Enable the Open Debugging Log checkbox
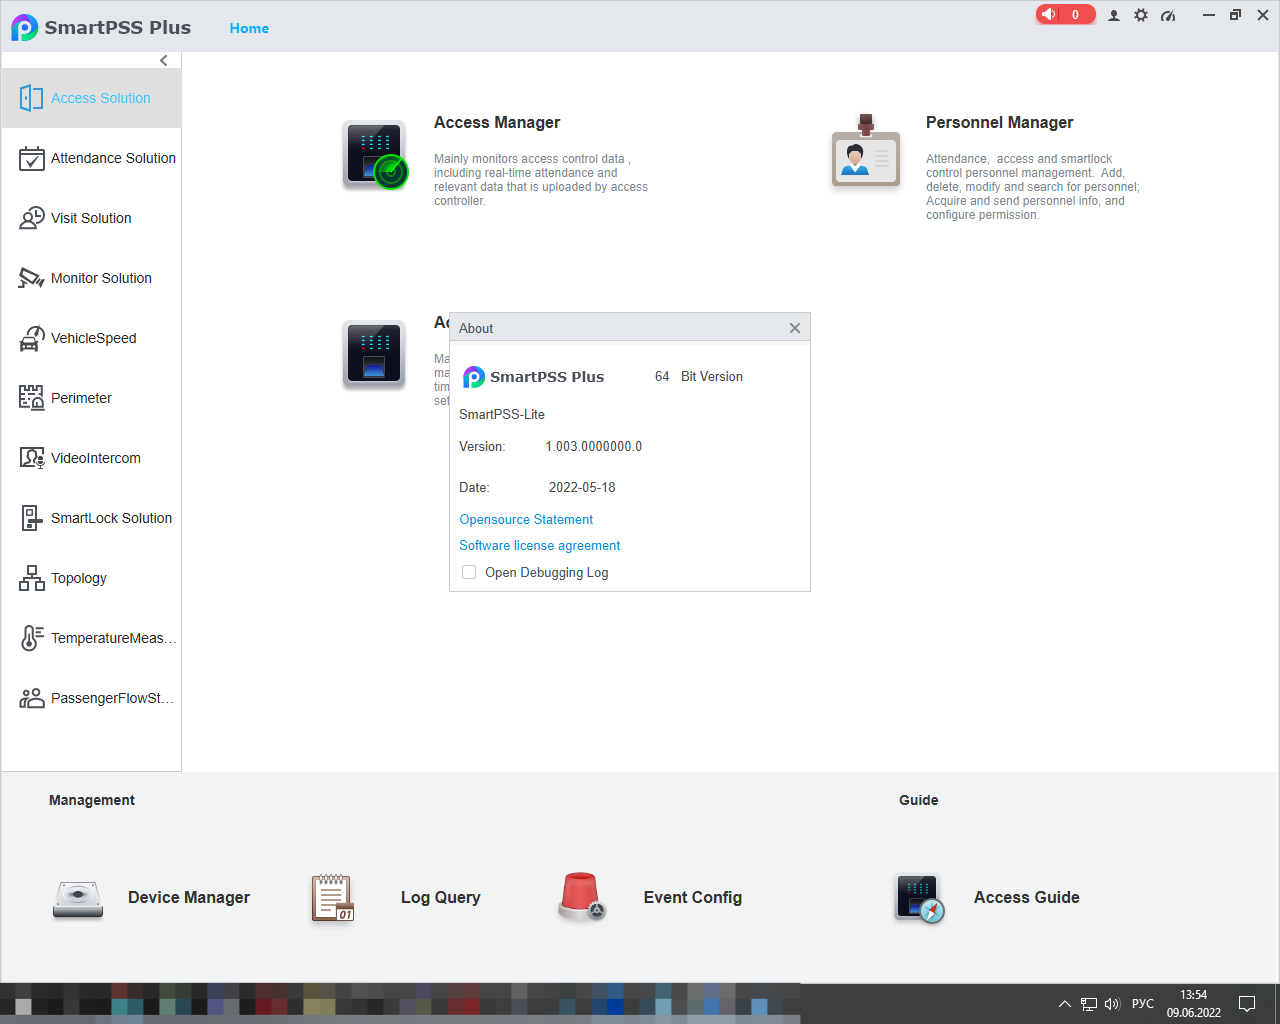Viewport: 1280px width, 1024px height. pos(469,572)
